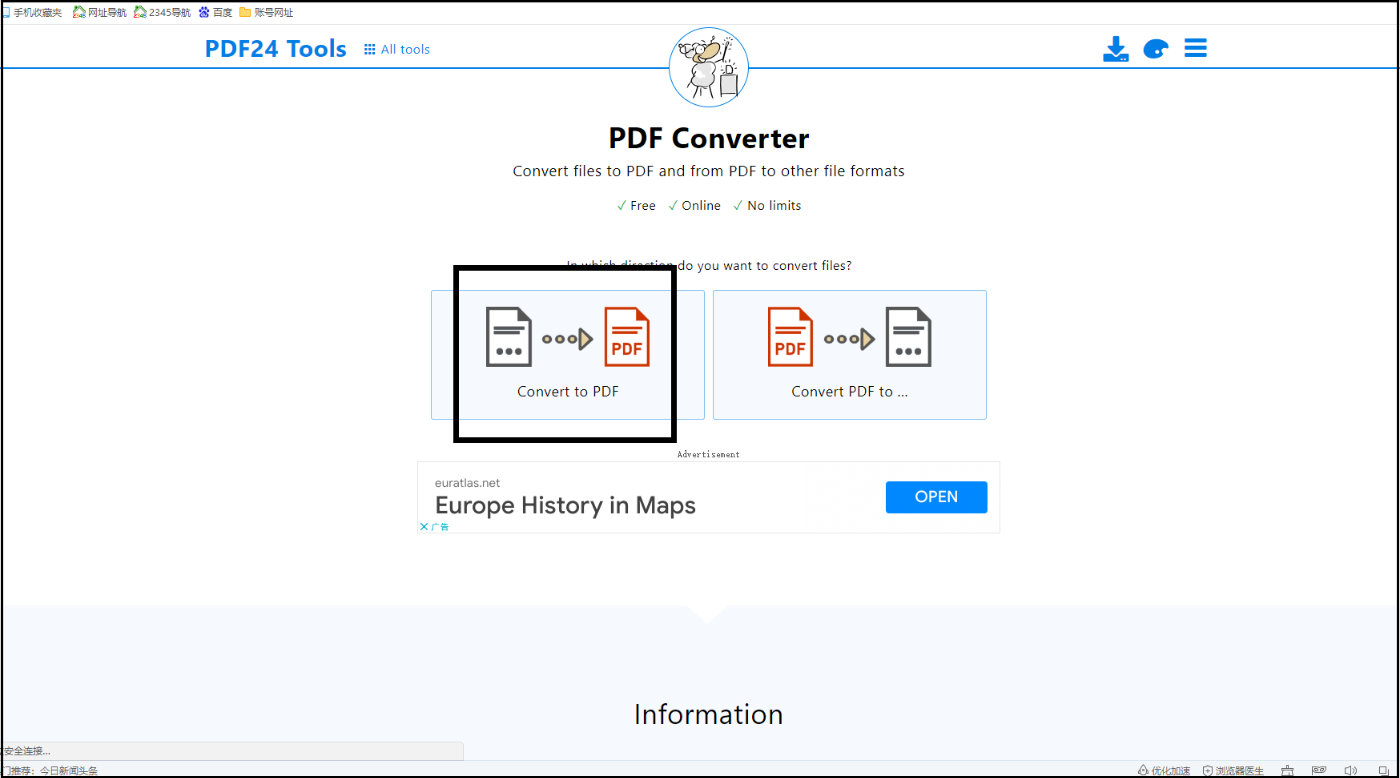Click 优化加速 in the status bar

pos(1164,770)
